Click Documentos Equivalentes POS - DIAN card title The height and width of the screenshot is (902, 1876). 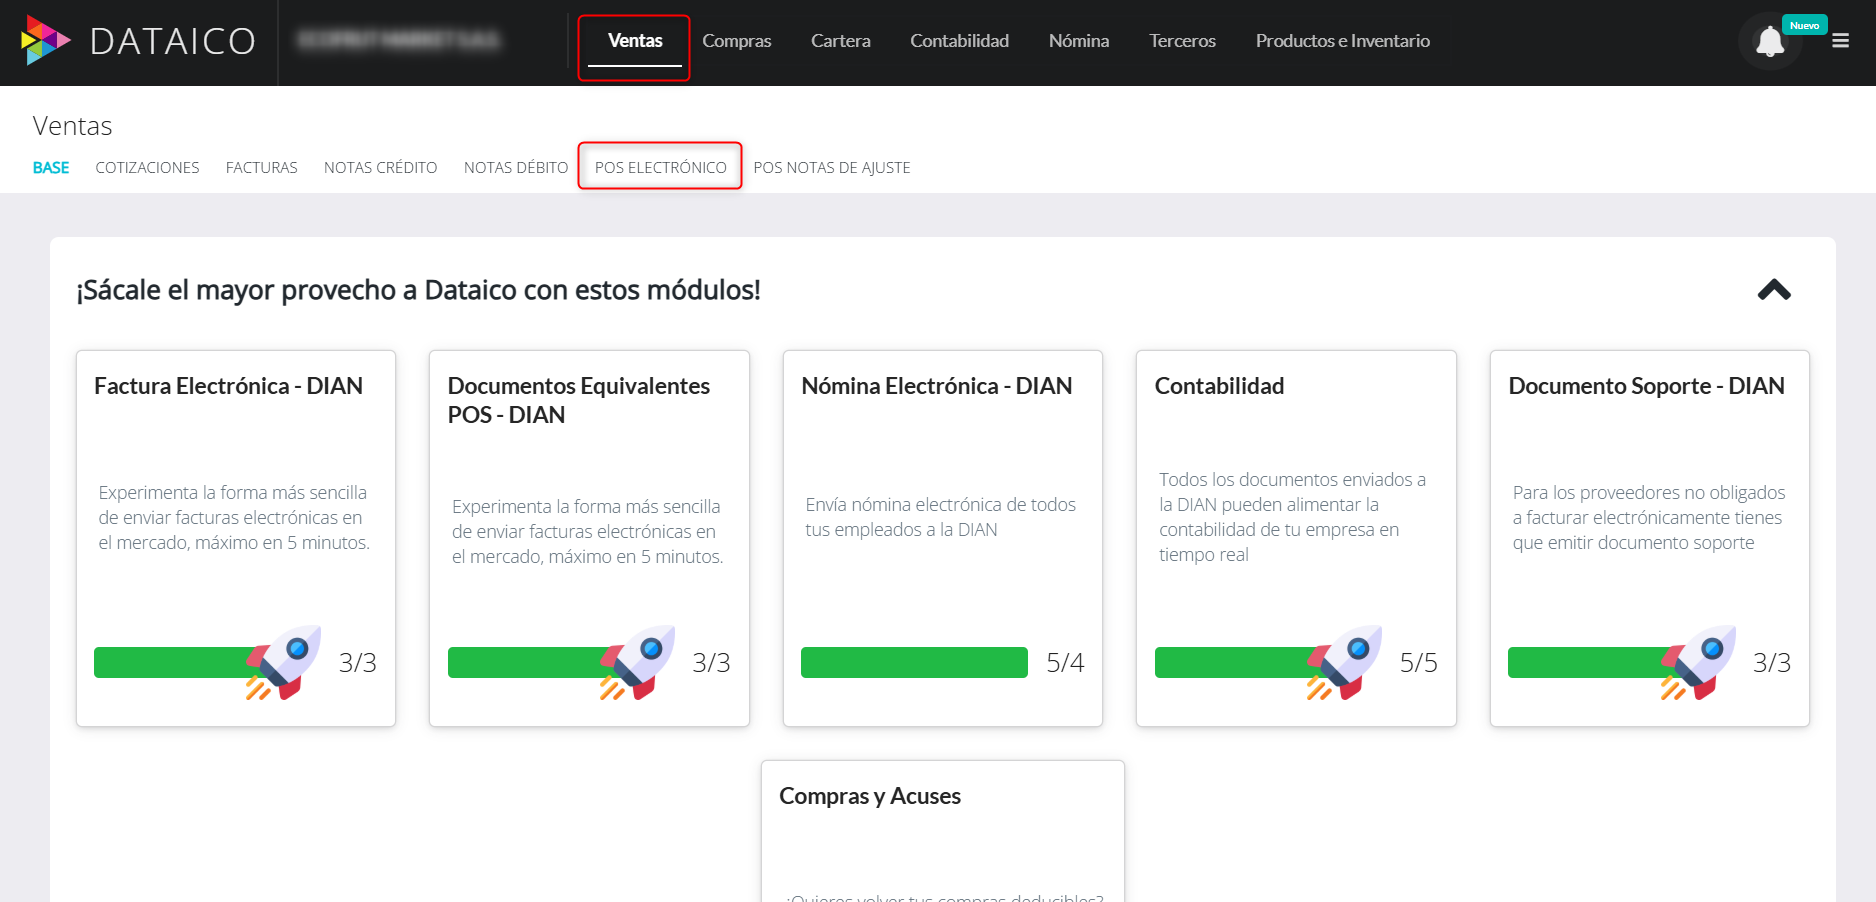[x=579, y=400]
